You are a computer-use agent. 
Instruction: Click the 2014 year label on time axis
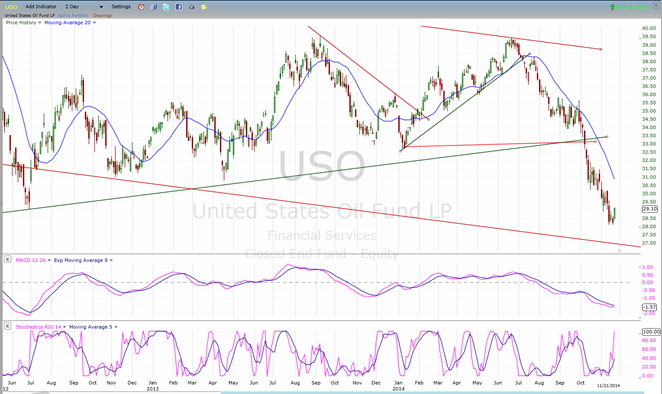[398, 389]
